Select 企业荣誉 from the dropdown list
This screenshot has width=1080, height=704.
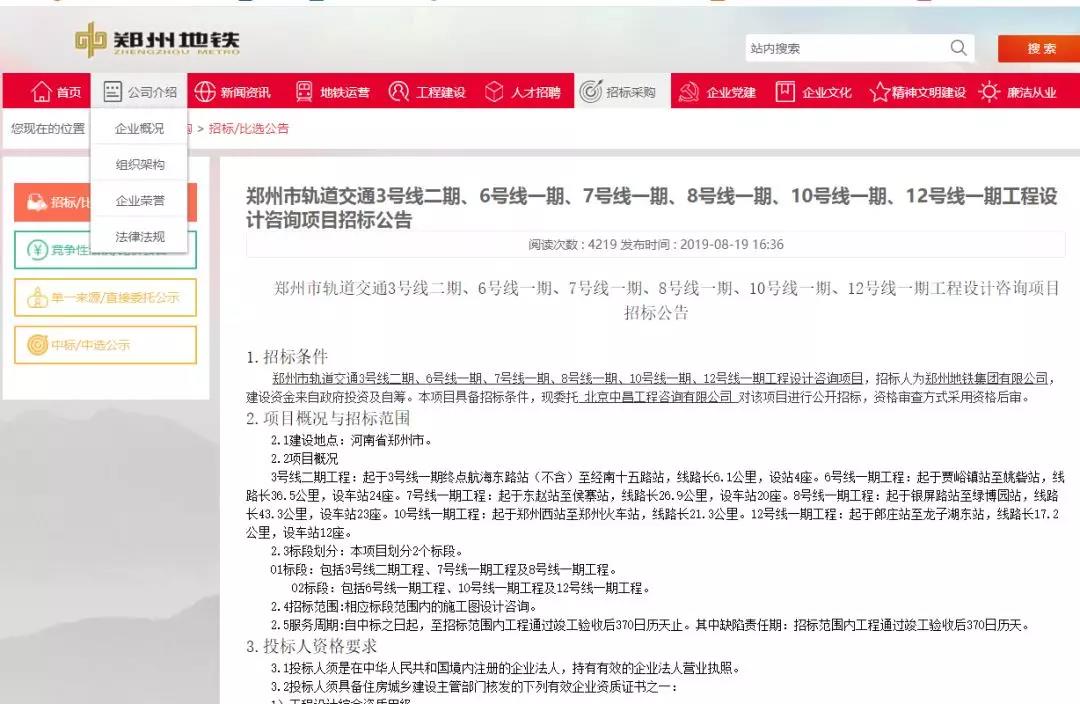coord(139,201)
